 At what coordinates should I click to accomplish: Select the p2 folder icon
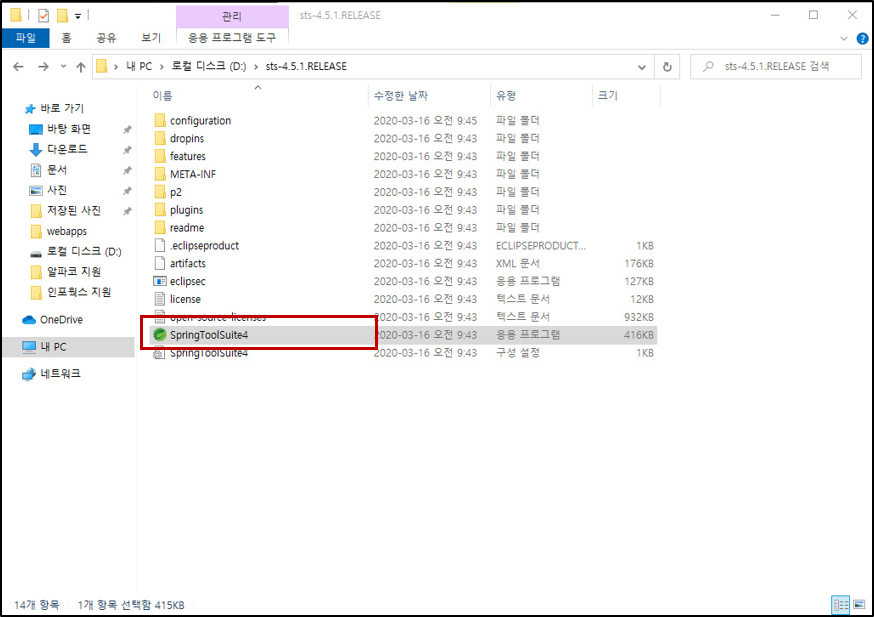point(160,192)
